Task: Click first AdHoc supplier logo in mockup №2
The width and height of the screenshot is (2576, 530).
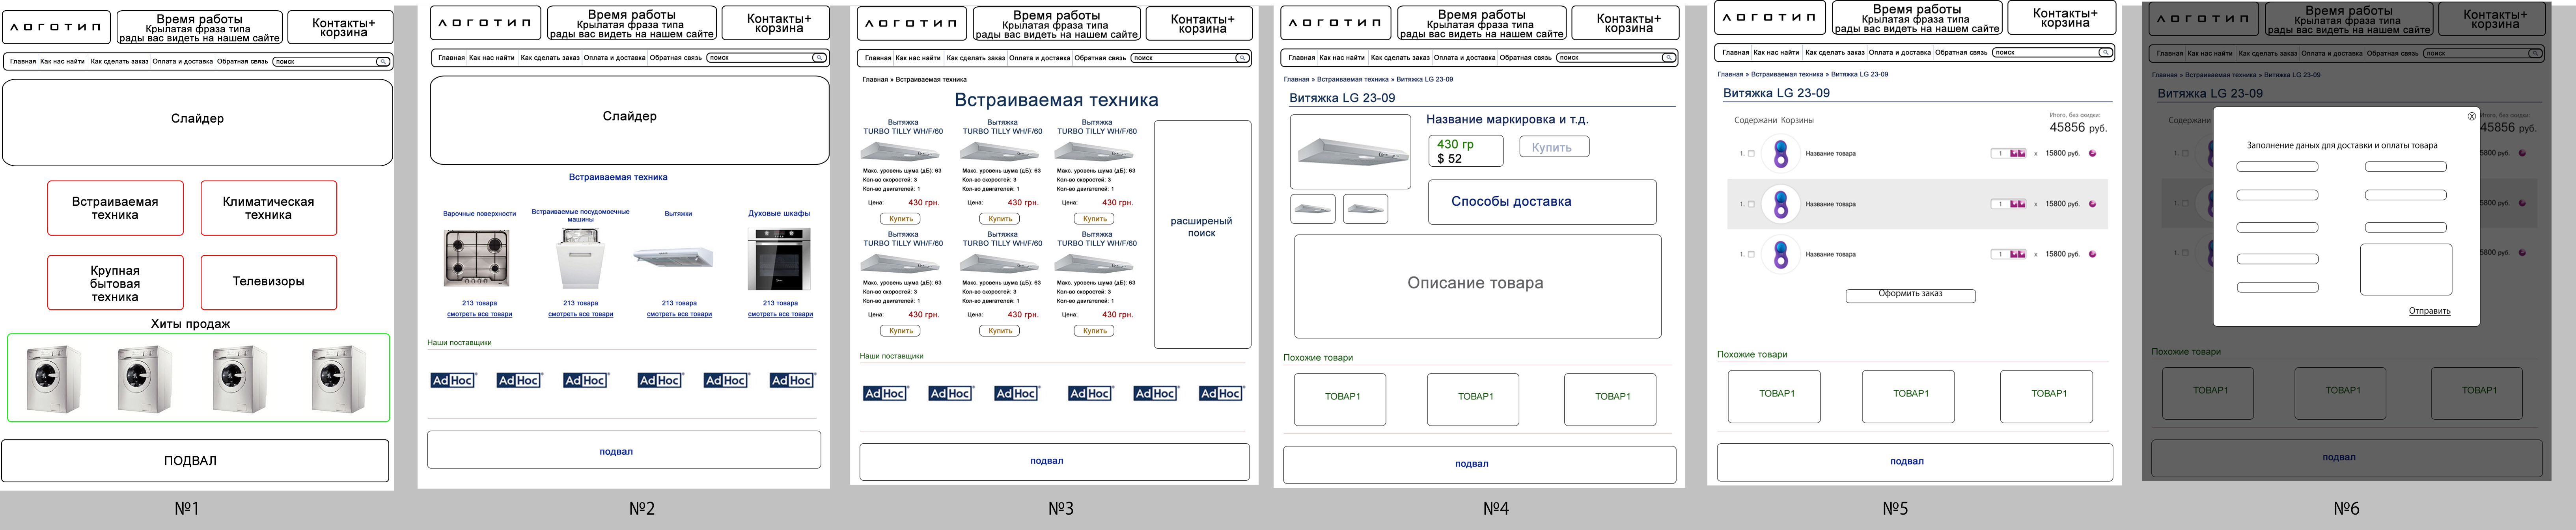Action: click(453, 380)
